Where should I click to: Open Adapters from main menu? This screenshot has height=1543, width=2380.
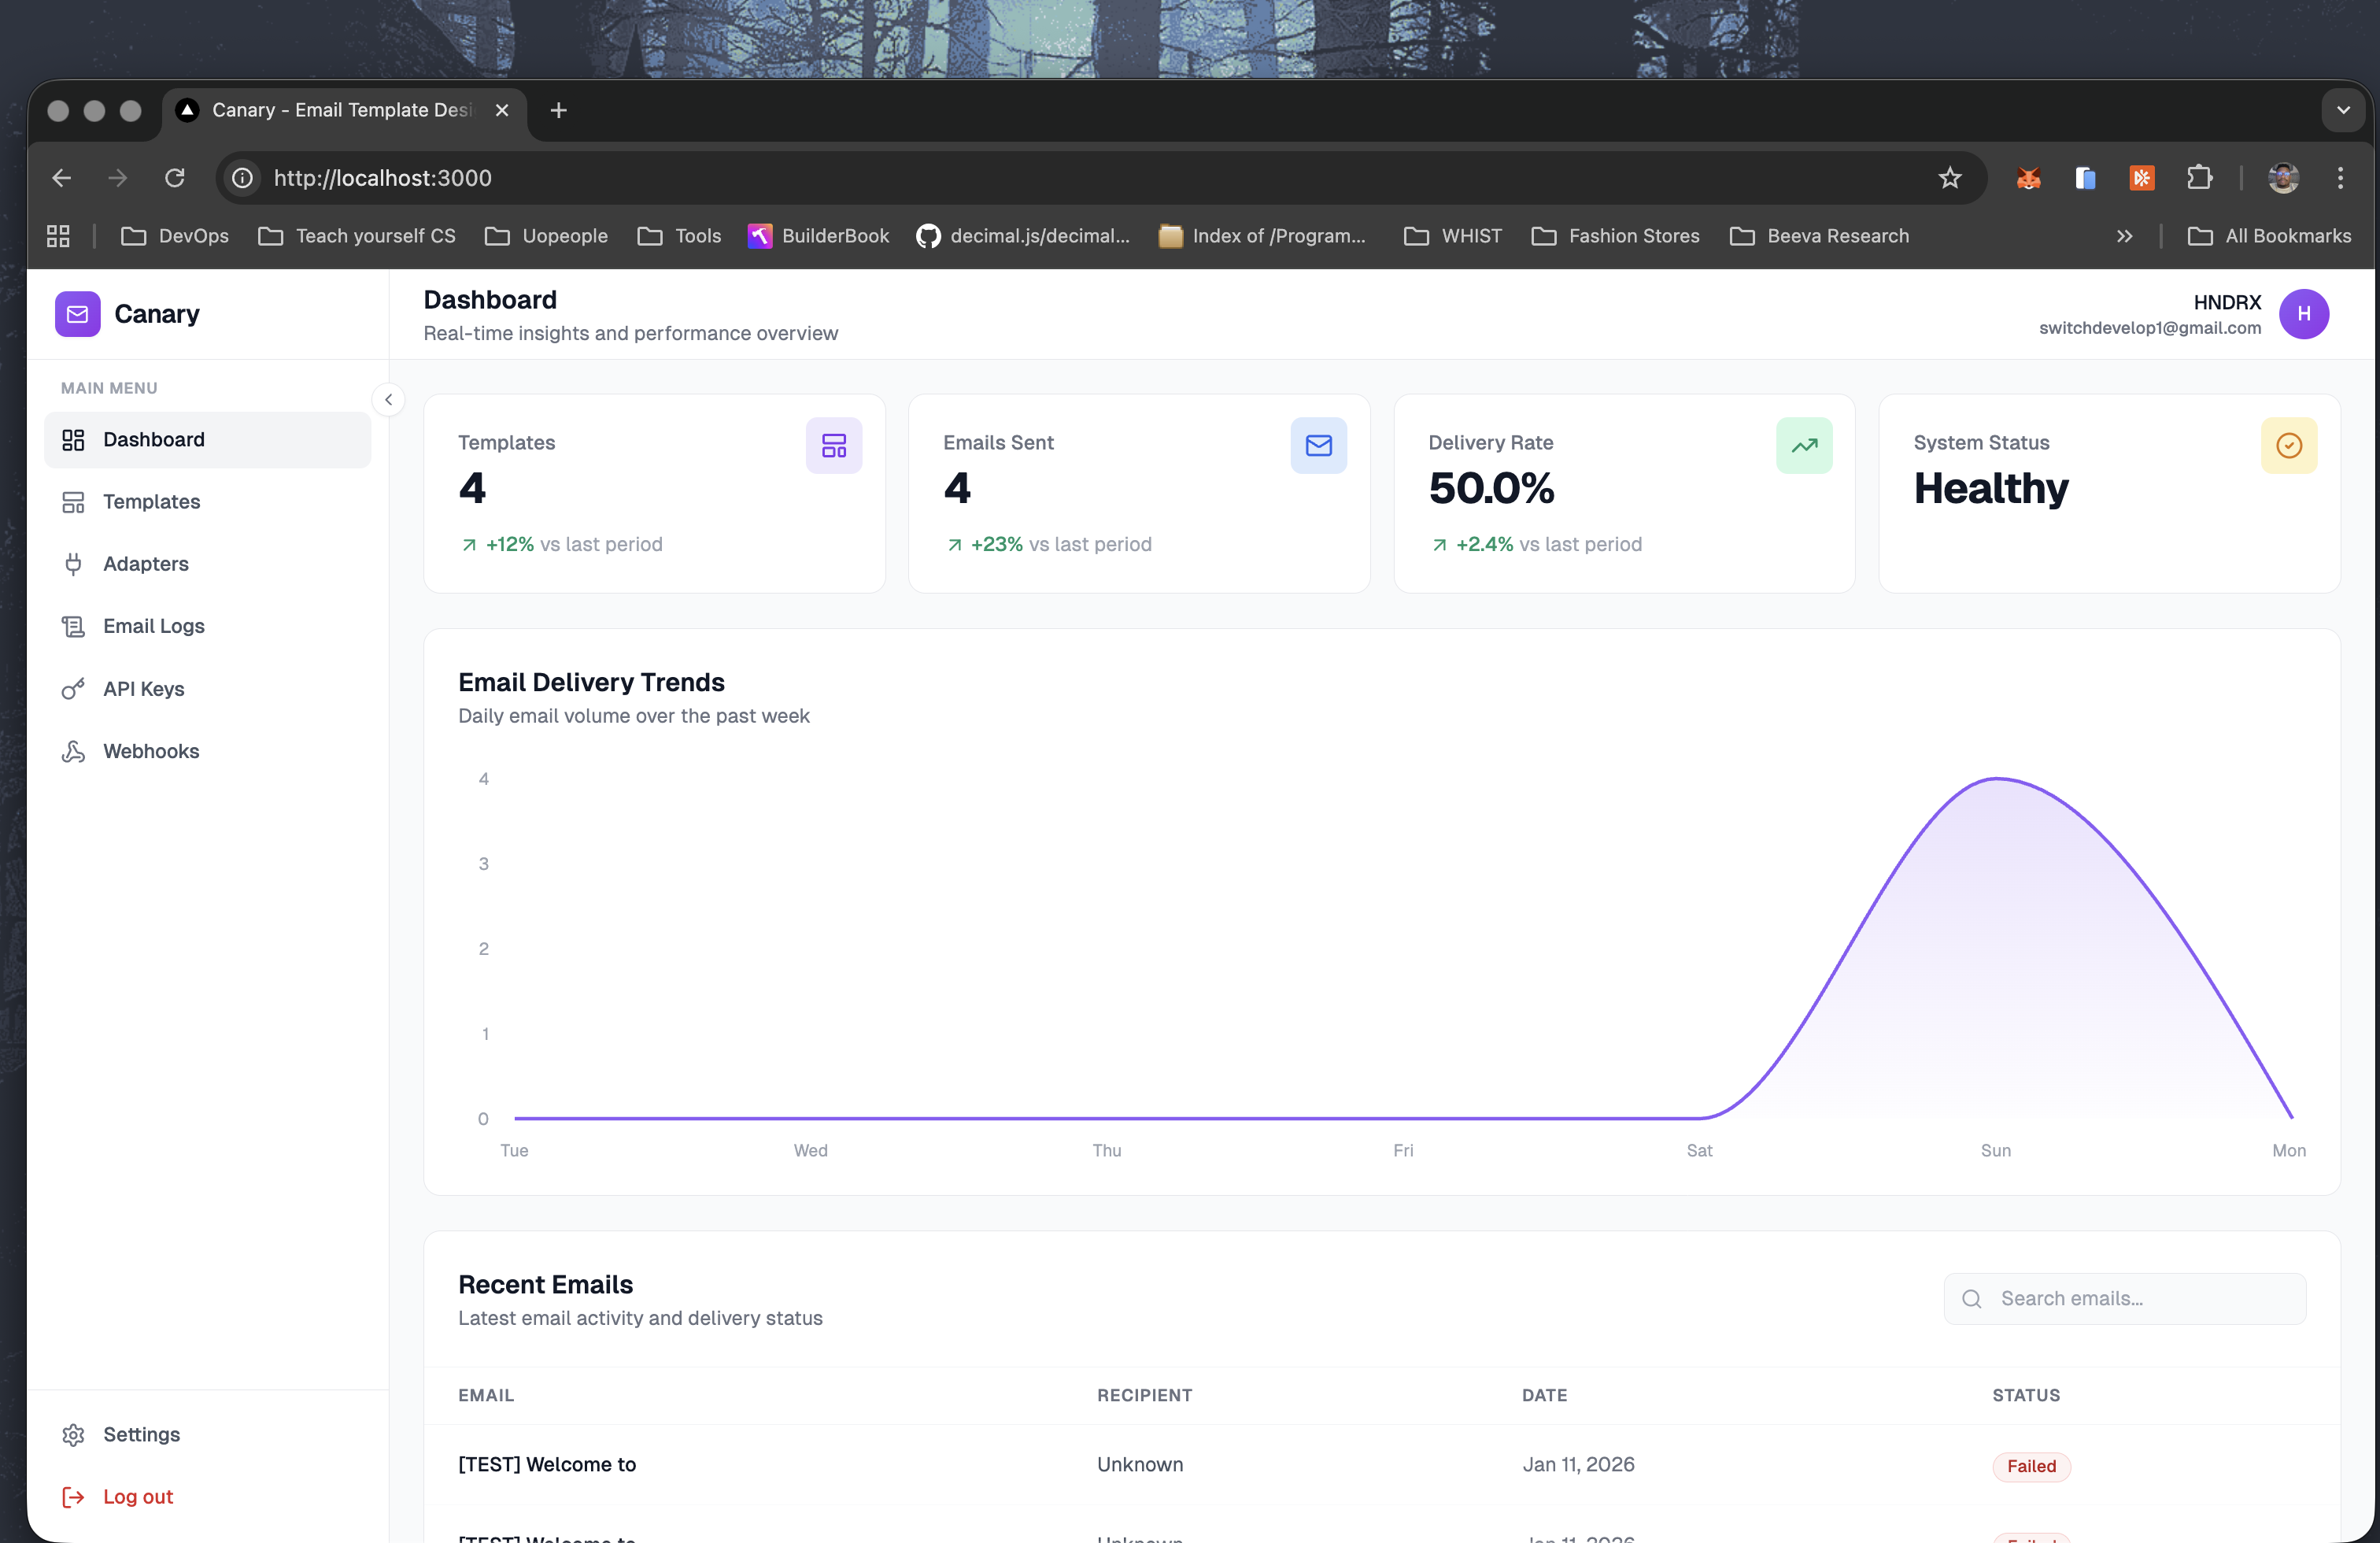coord(145,564)
